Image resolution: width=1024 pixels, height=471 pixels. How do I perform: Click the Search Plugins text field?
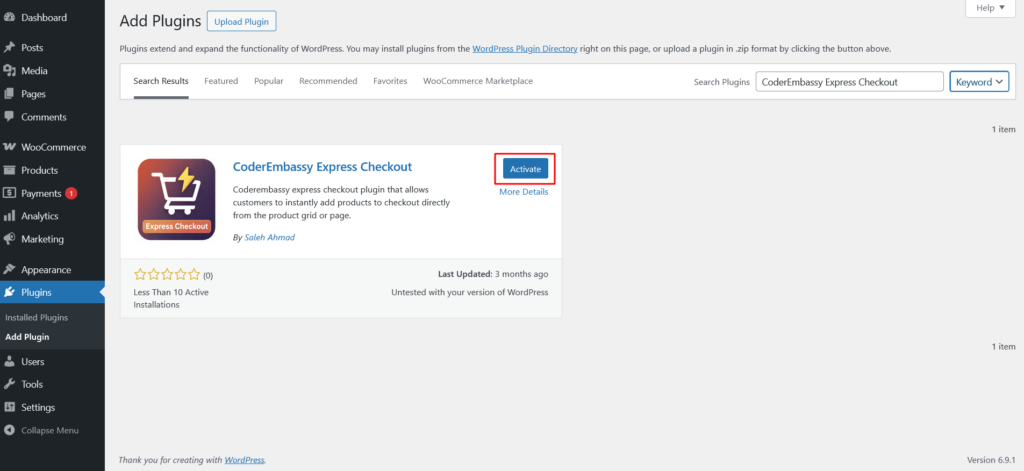coord(848,82)
